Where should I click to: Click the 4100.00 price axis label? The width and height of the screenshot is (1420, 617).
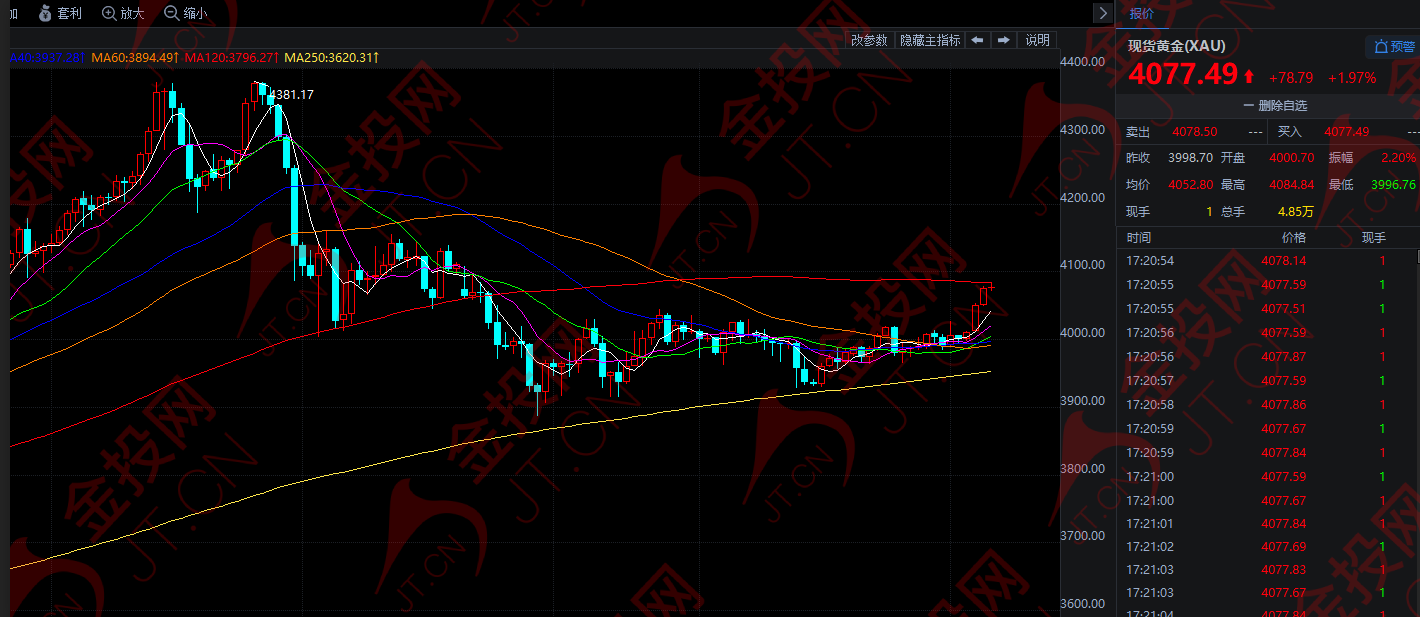[1083, 265]
